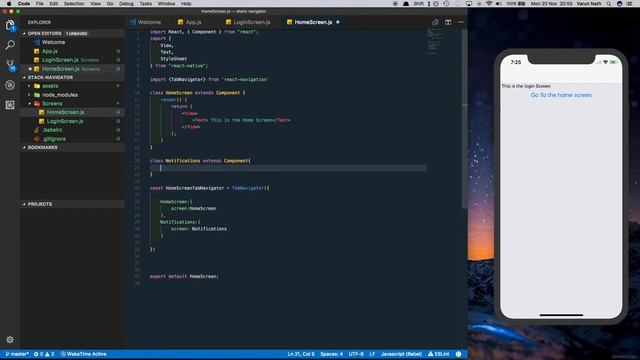This screenshot has height=360, width=640.
Task: Open the errors and warnings count
Action: click(x=44, y=354)
